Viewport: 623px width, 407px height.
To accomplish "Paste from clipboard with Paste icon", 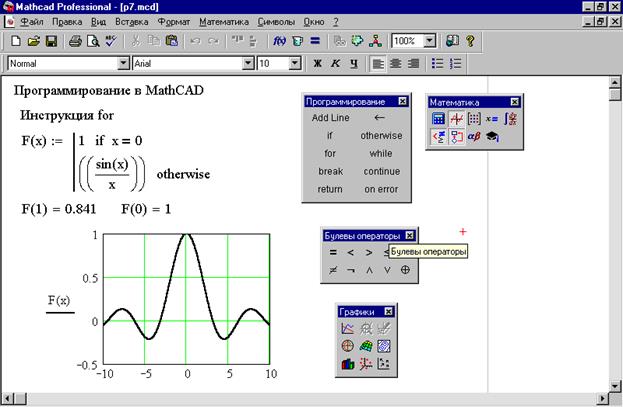I will 172,41.
